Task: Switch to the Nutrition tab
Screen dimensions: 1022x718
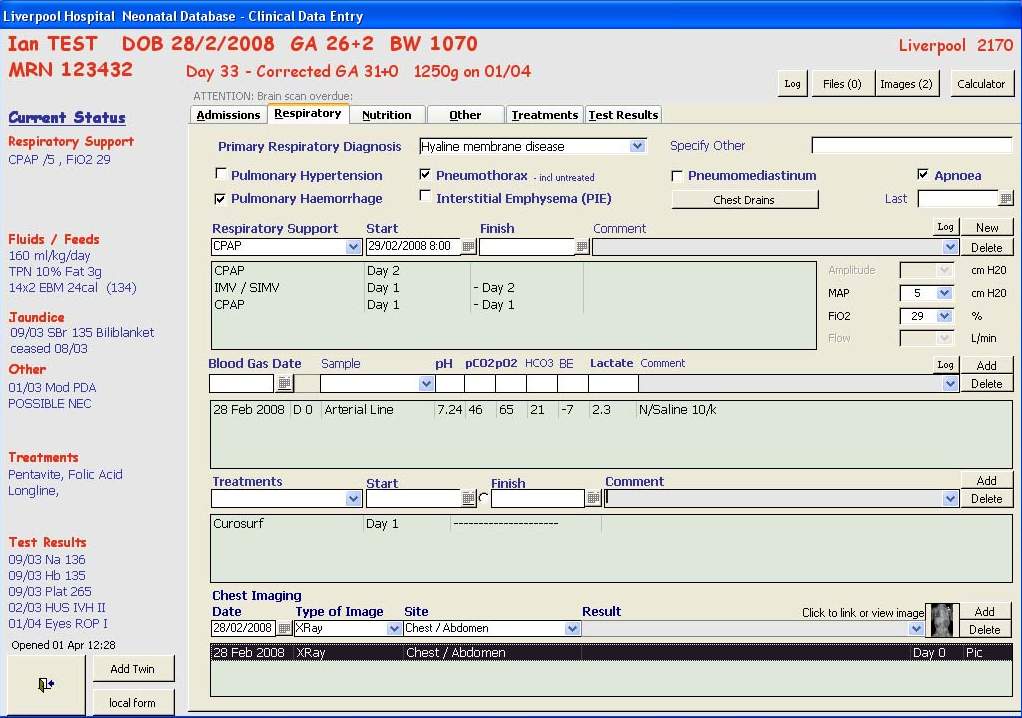Action: pyautogui.click(x=387, y=115)
